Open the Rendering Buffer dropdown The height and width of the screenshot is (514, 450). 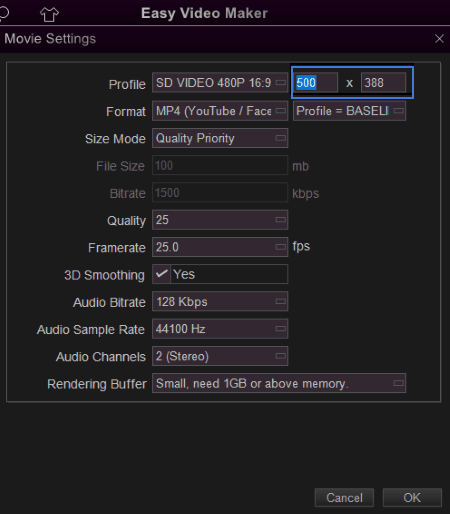[279, 383]
